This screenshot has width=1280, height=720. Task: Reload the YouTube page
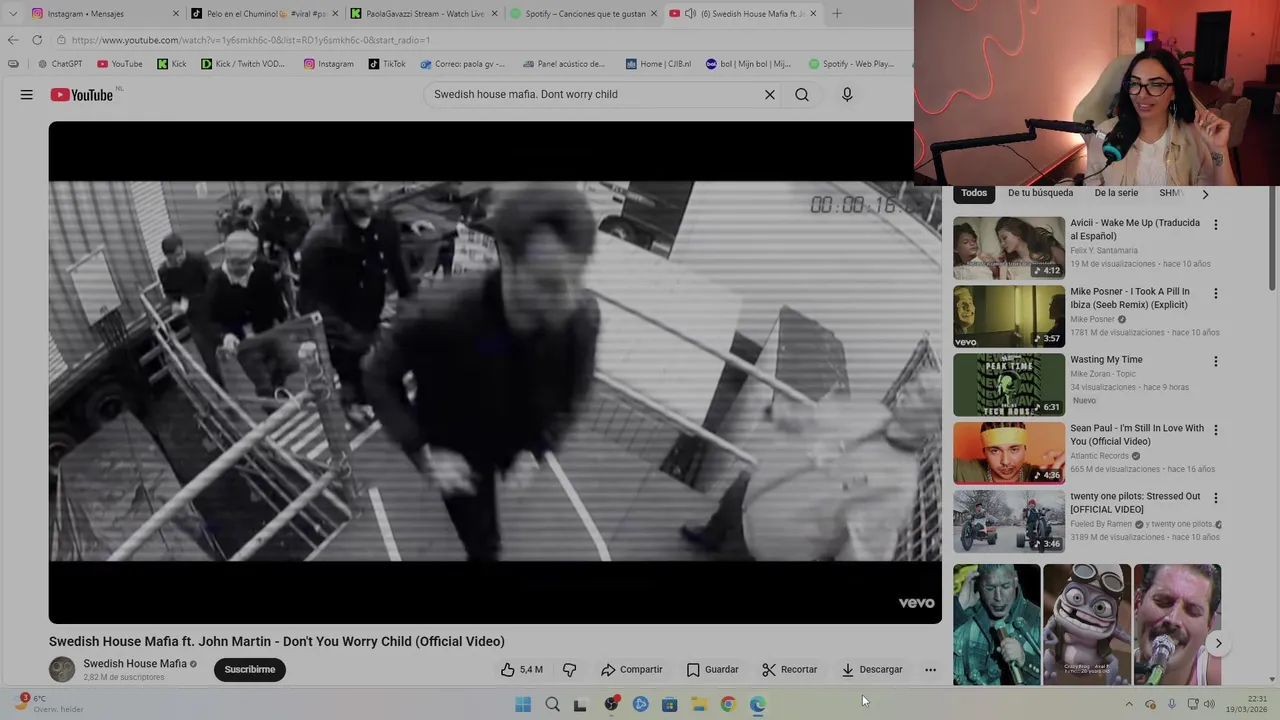[x=37, y=40]
